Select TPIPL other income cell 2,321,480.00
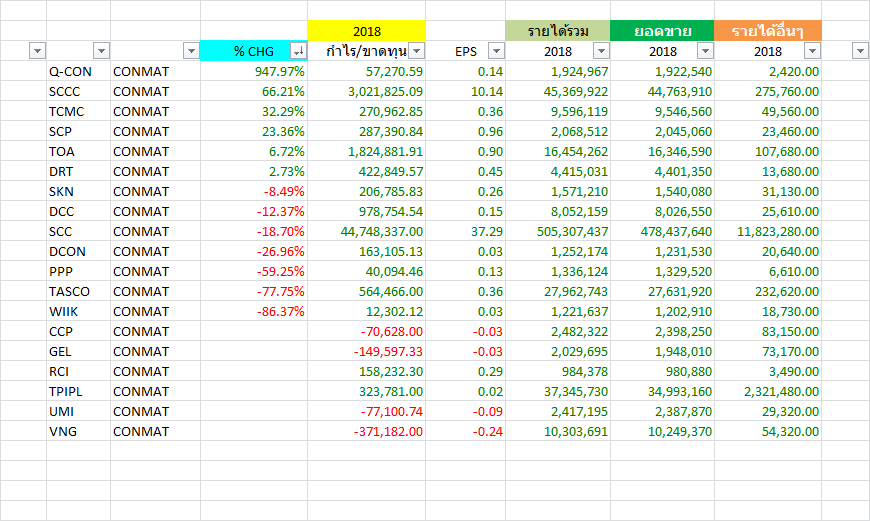 [767, 391]
